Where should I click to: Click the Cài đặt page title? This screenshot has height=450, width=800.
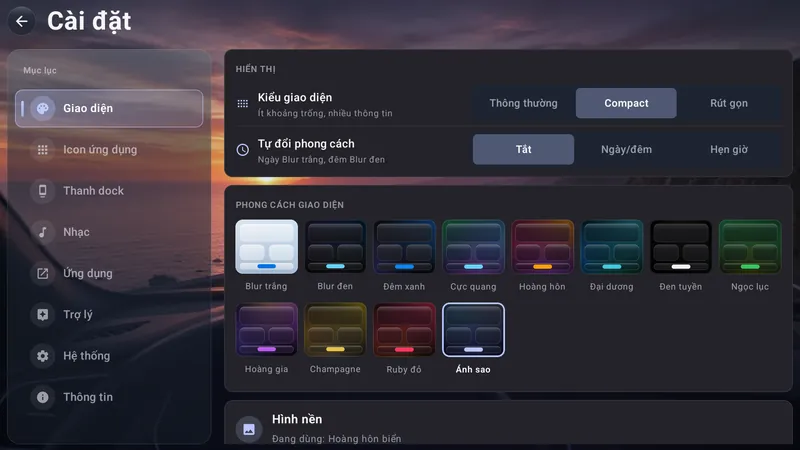[89, 21]
